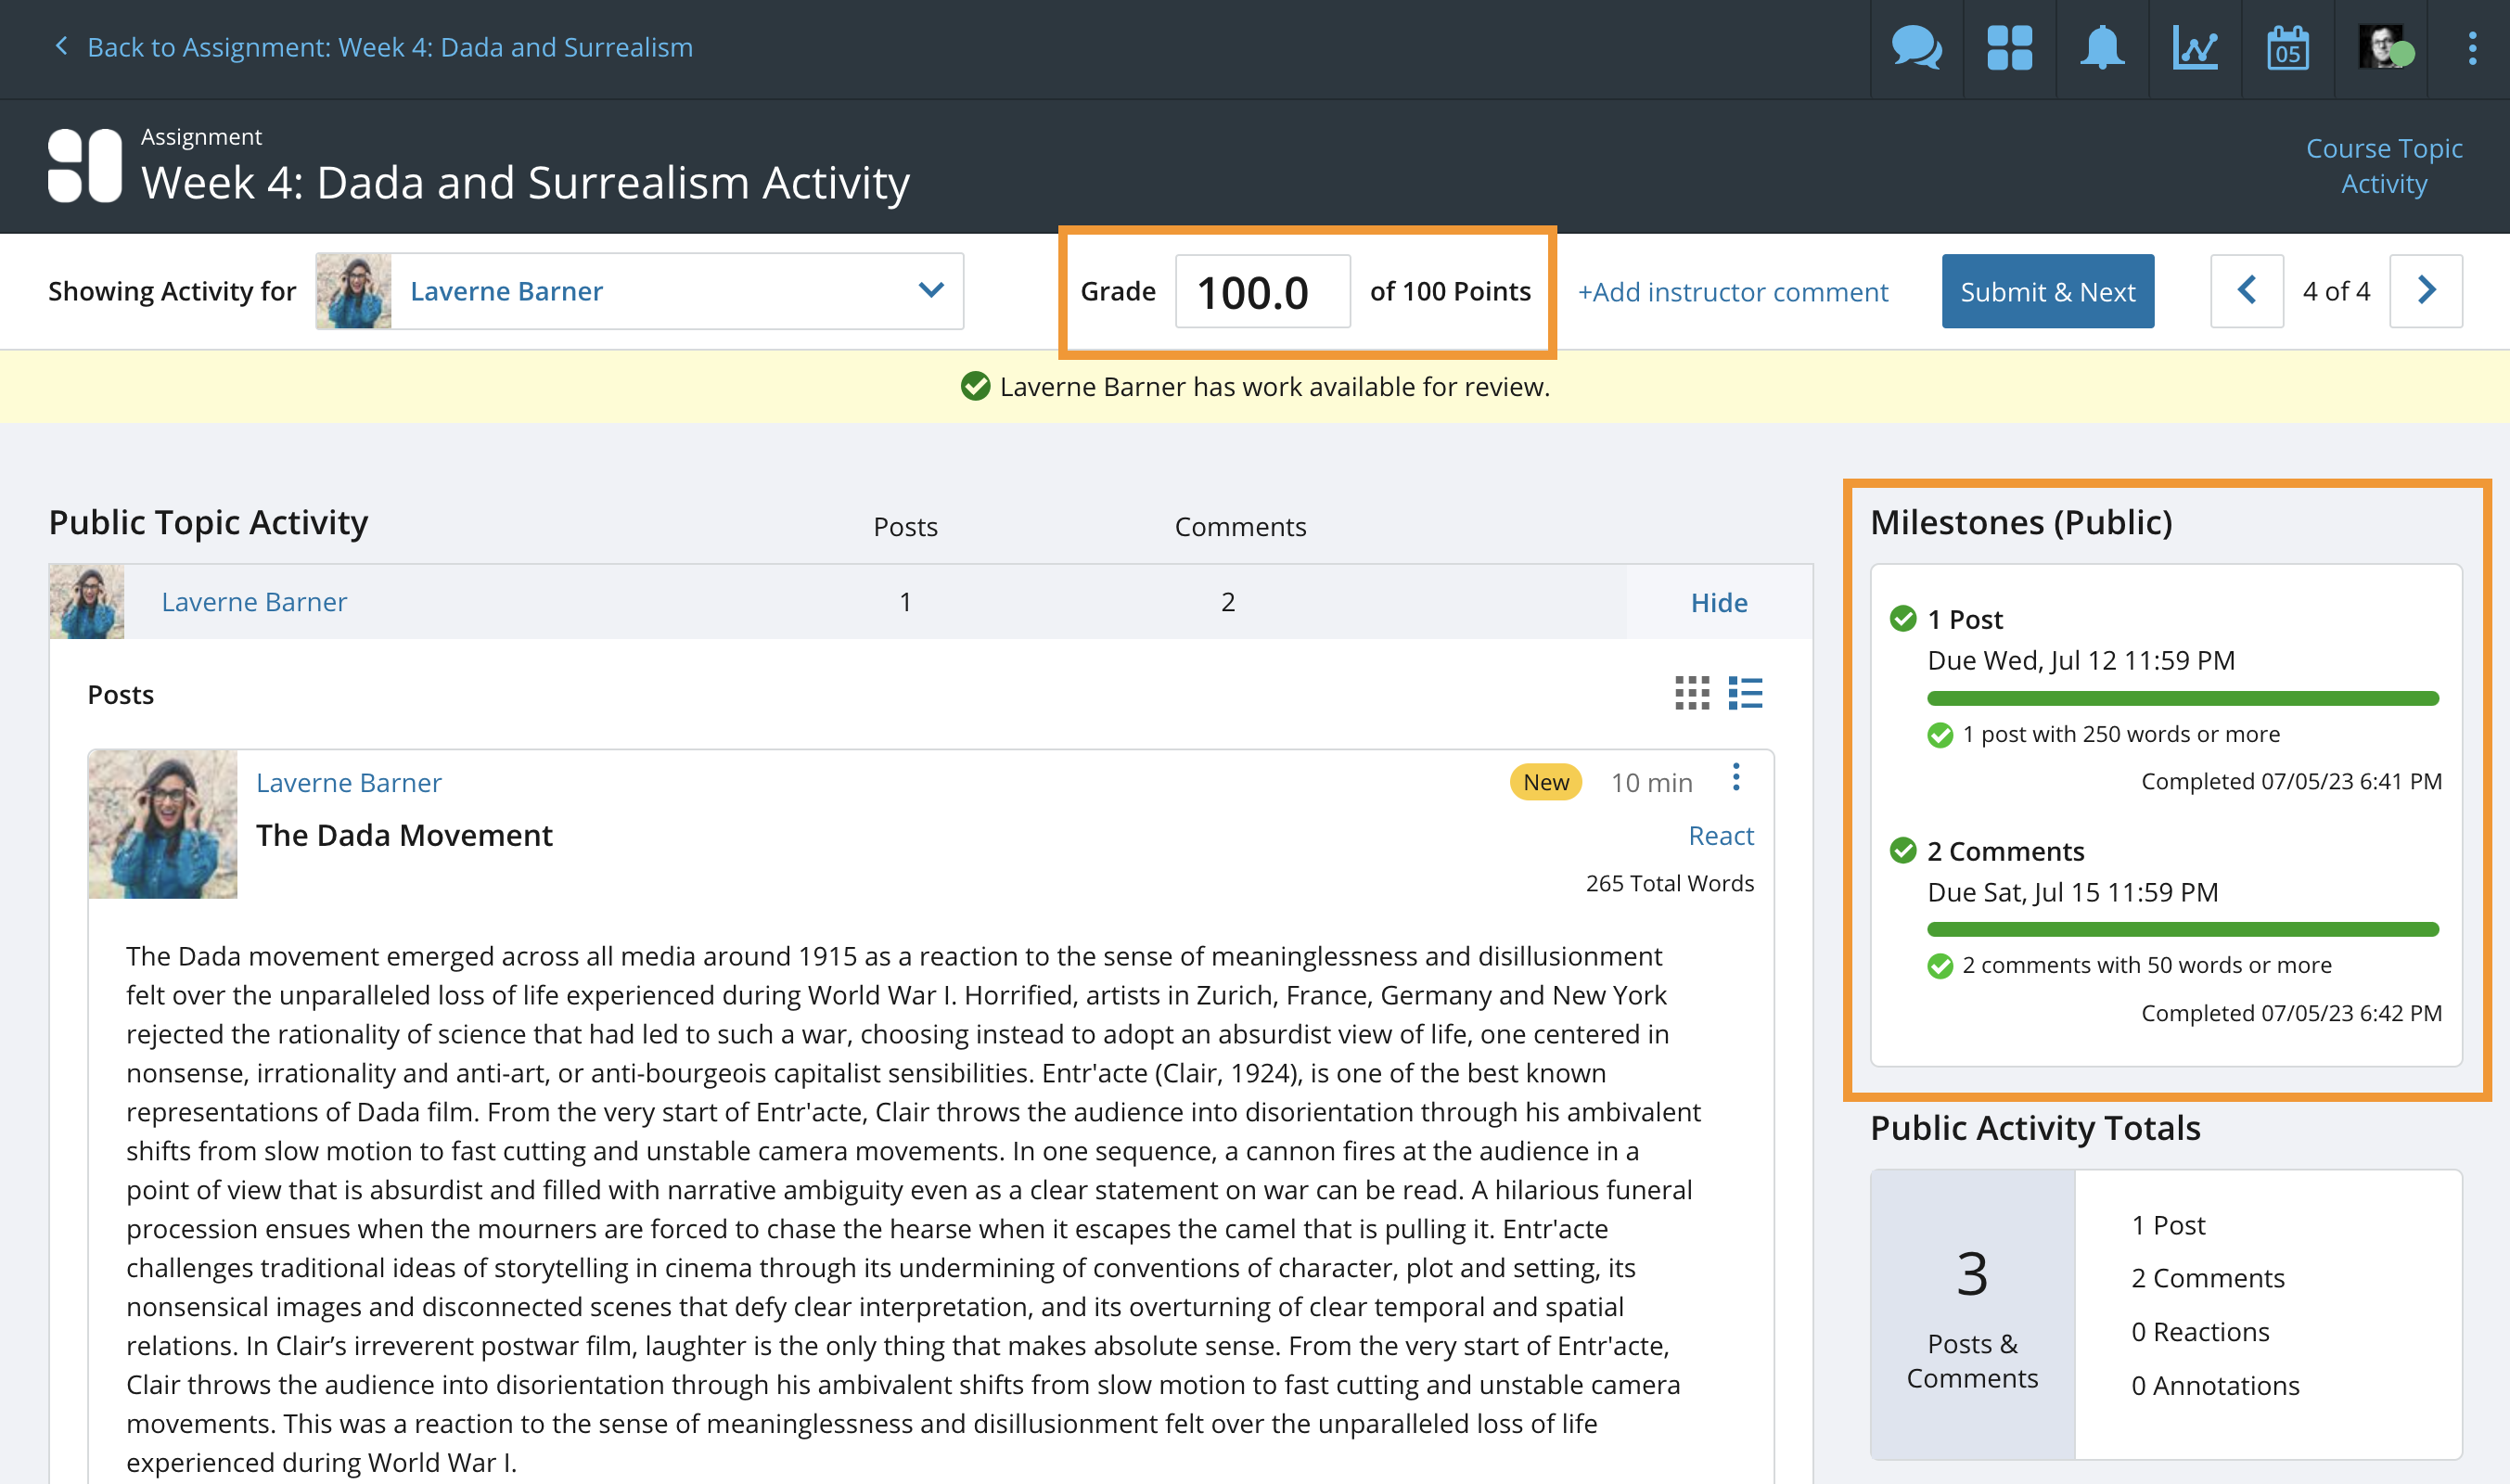Open the notifications bell
Image resolution: width=2510 pixels, height=1484 pixels.
tap(2101, 47)
